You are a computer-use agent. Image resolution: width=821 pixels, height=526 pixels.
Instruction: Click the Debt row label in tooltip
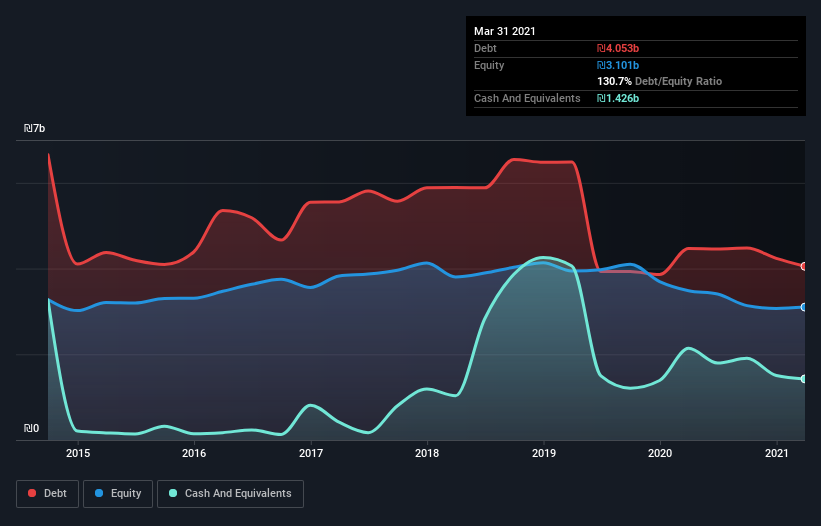(485, 48)
